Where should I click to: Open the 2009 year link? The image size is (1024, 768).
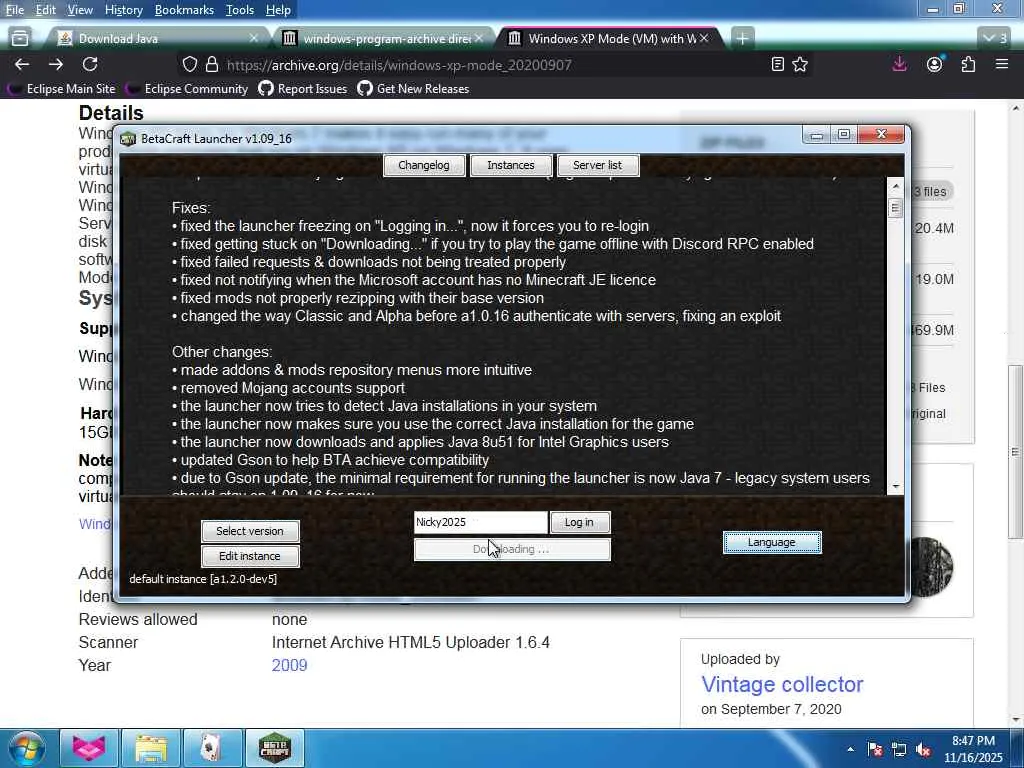pyautogui.click(x=289, y=665)
